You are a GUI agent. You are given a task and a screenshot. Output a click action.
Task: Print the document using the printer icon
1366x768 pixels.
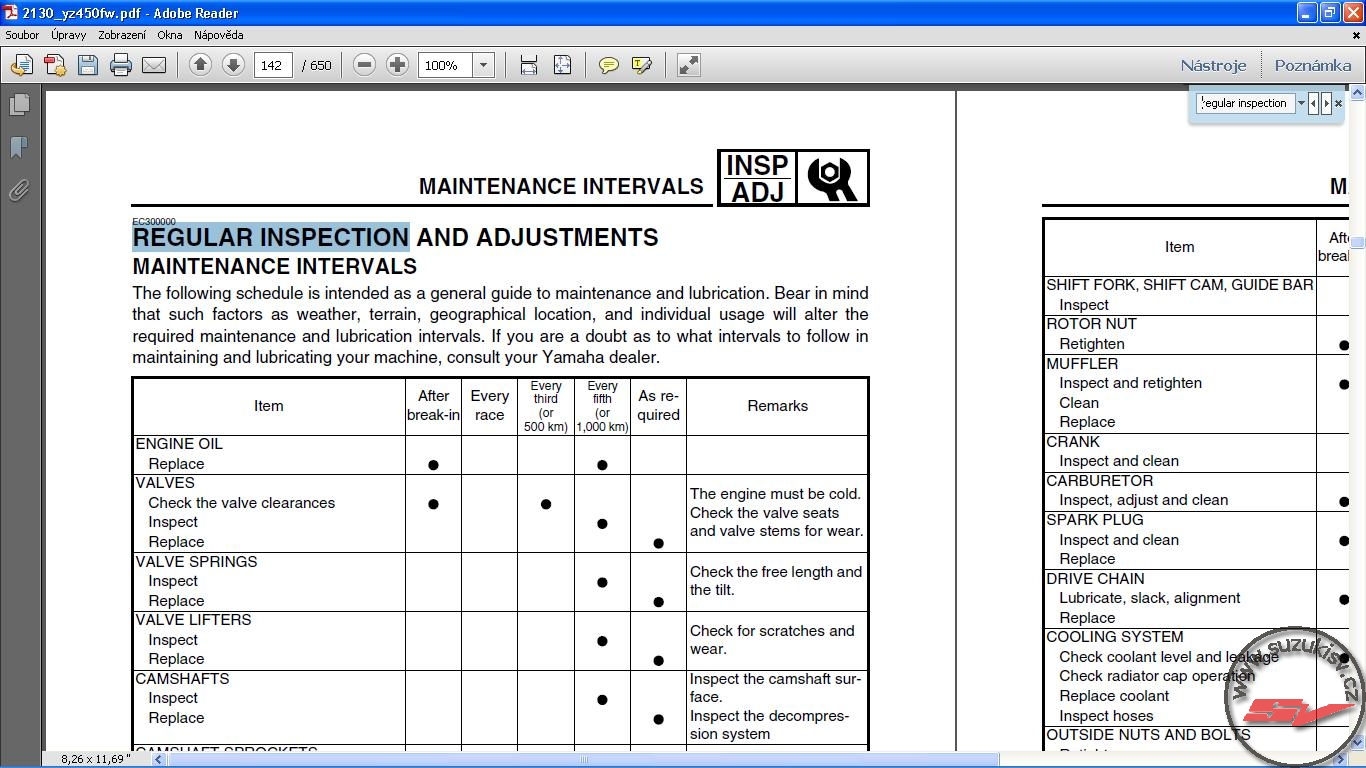pos(121,65)
